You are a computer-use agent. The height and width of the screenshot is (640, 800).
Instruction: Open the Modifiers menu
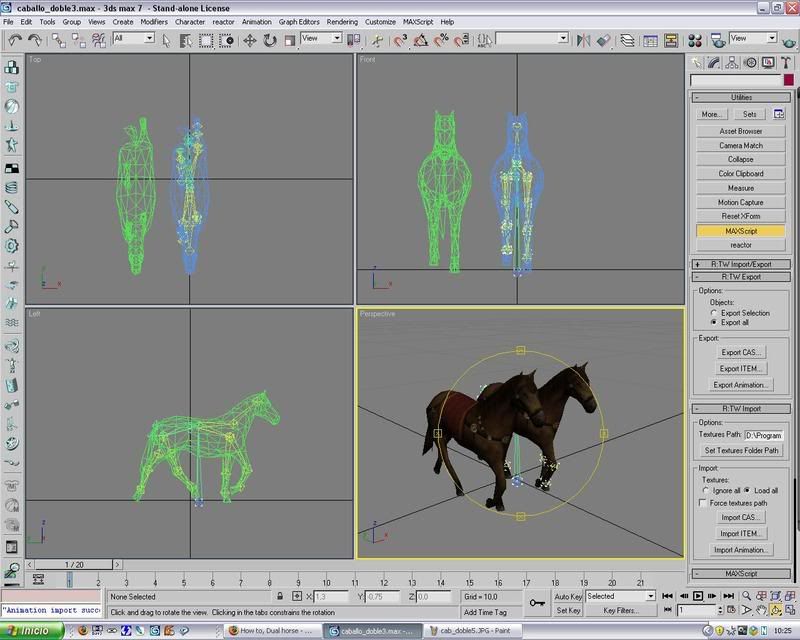click(154, 22)
